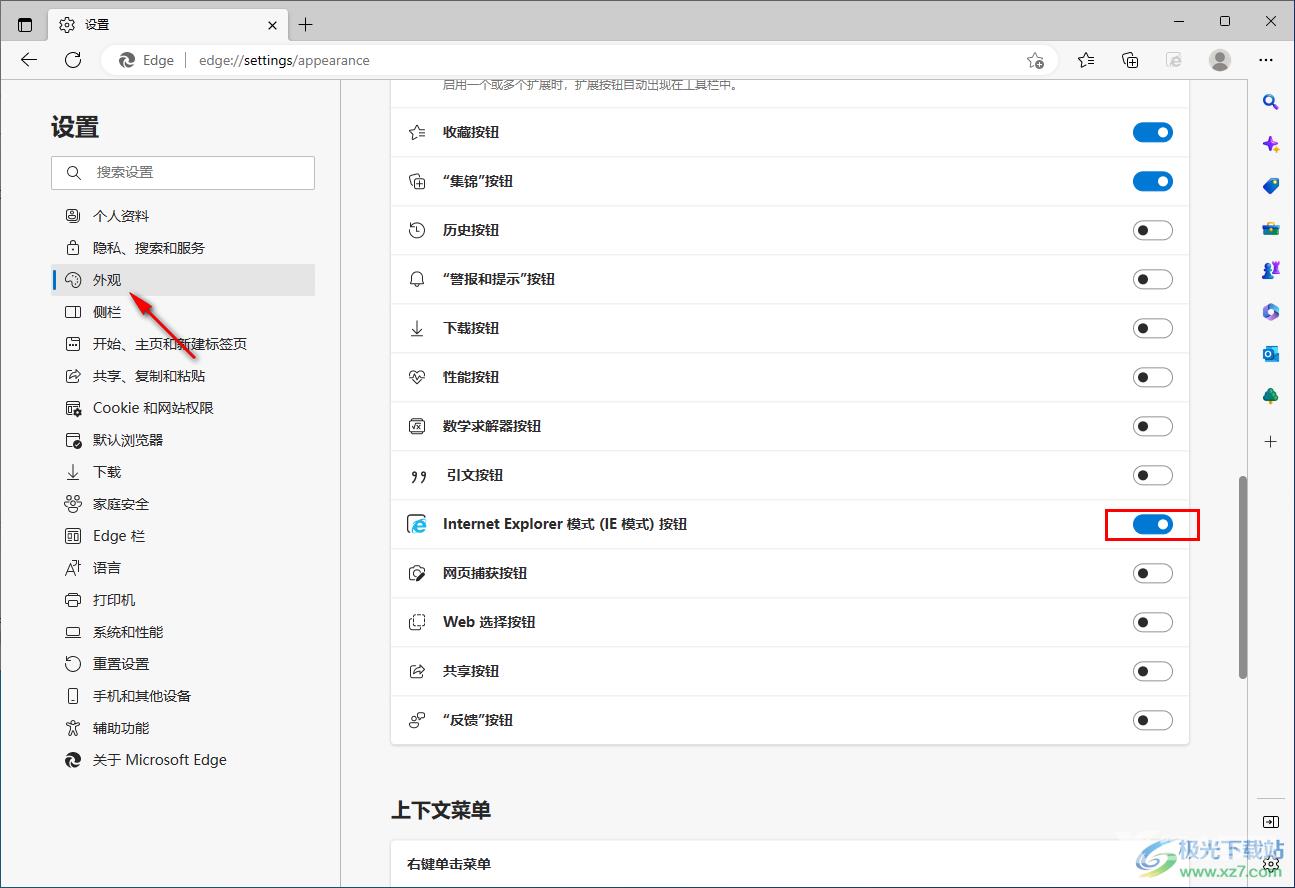Open 侧栏 settings page
1295x888 pixels.
click(183, 312)
